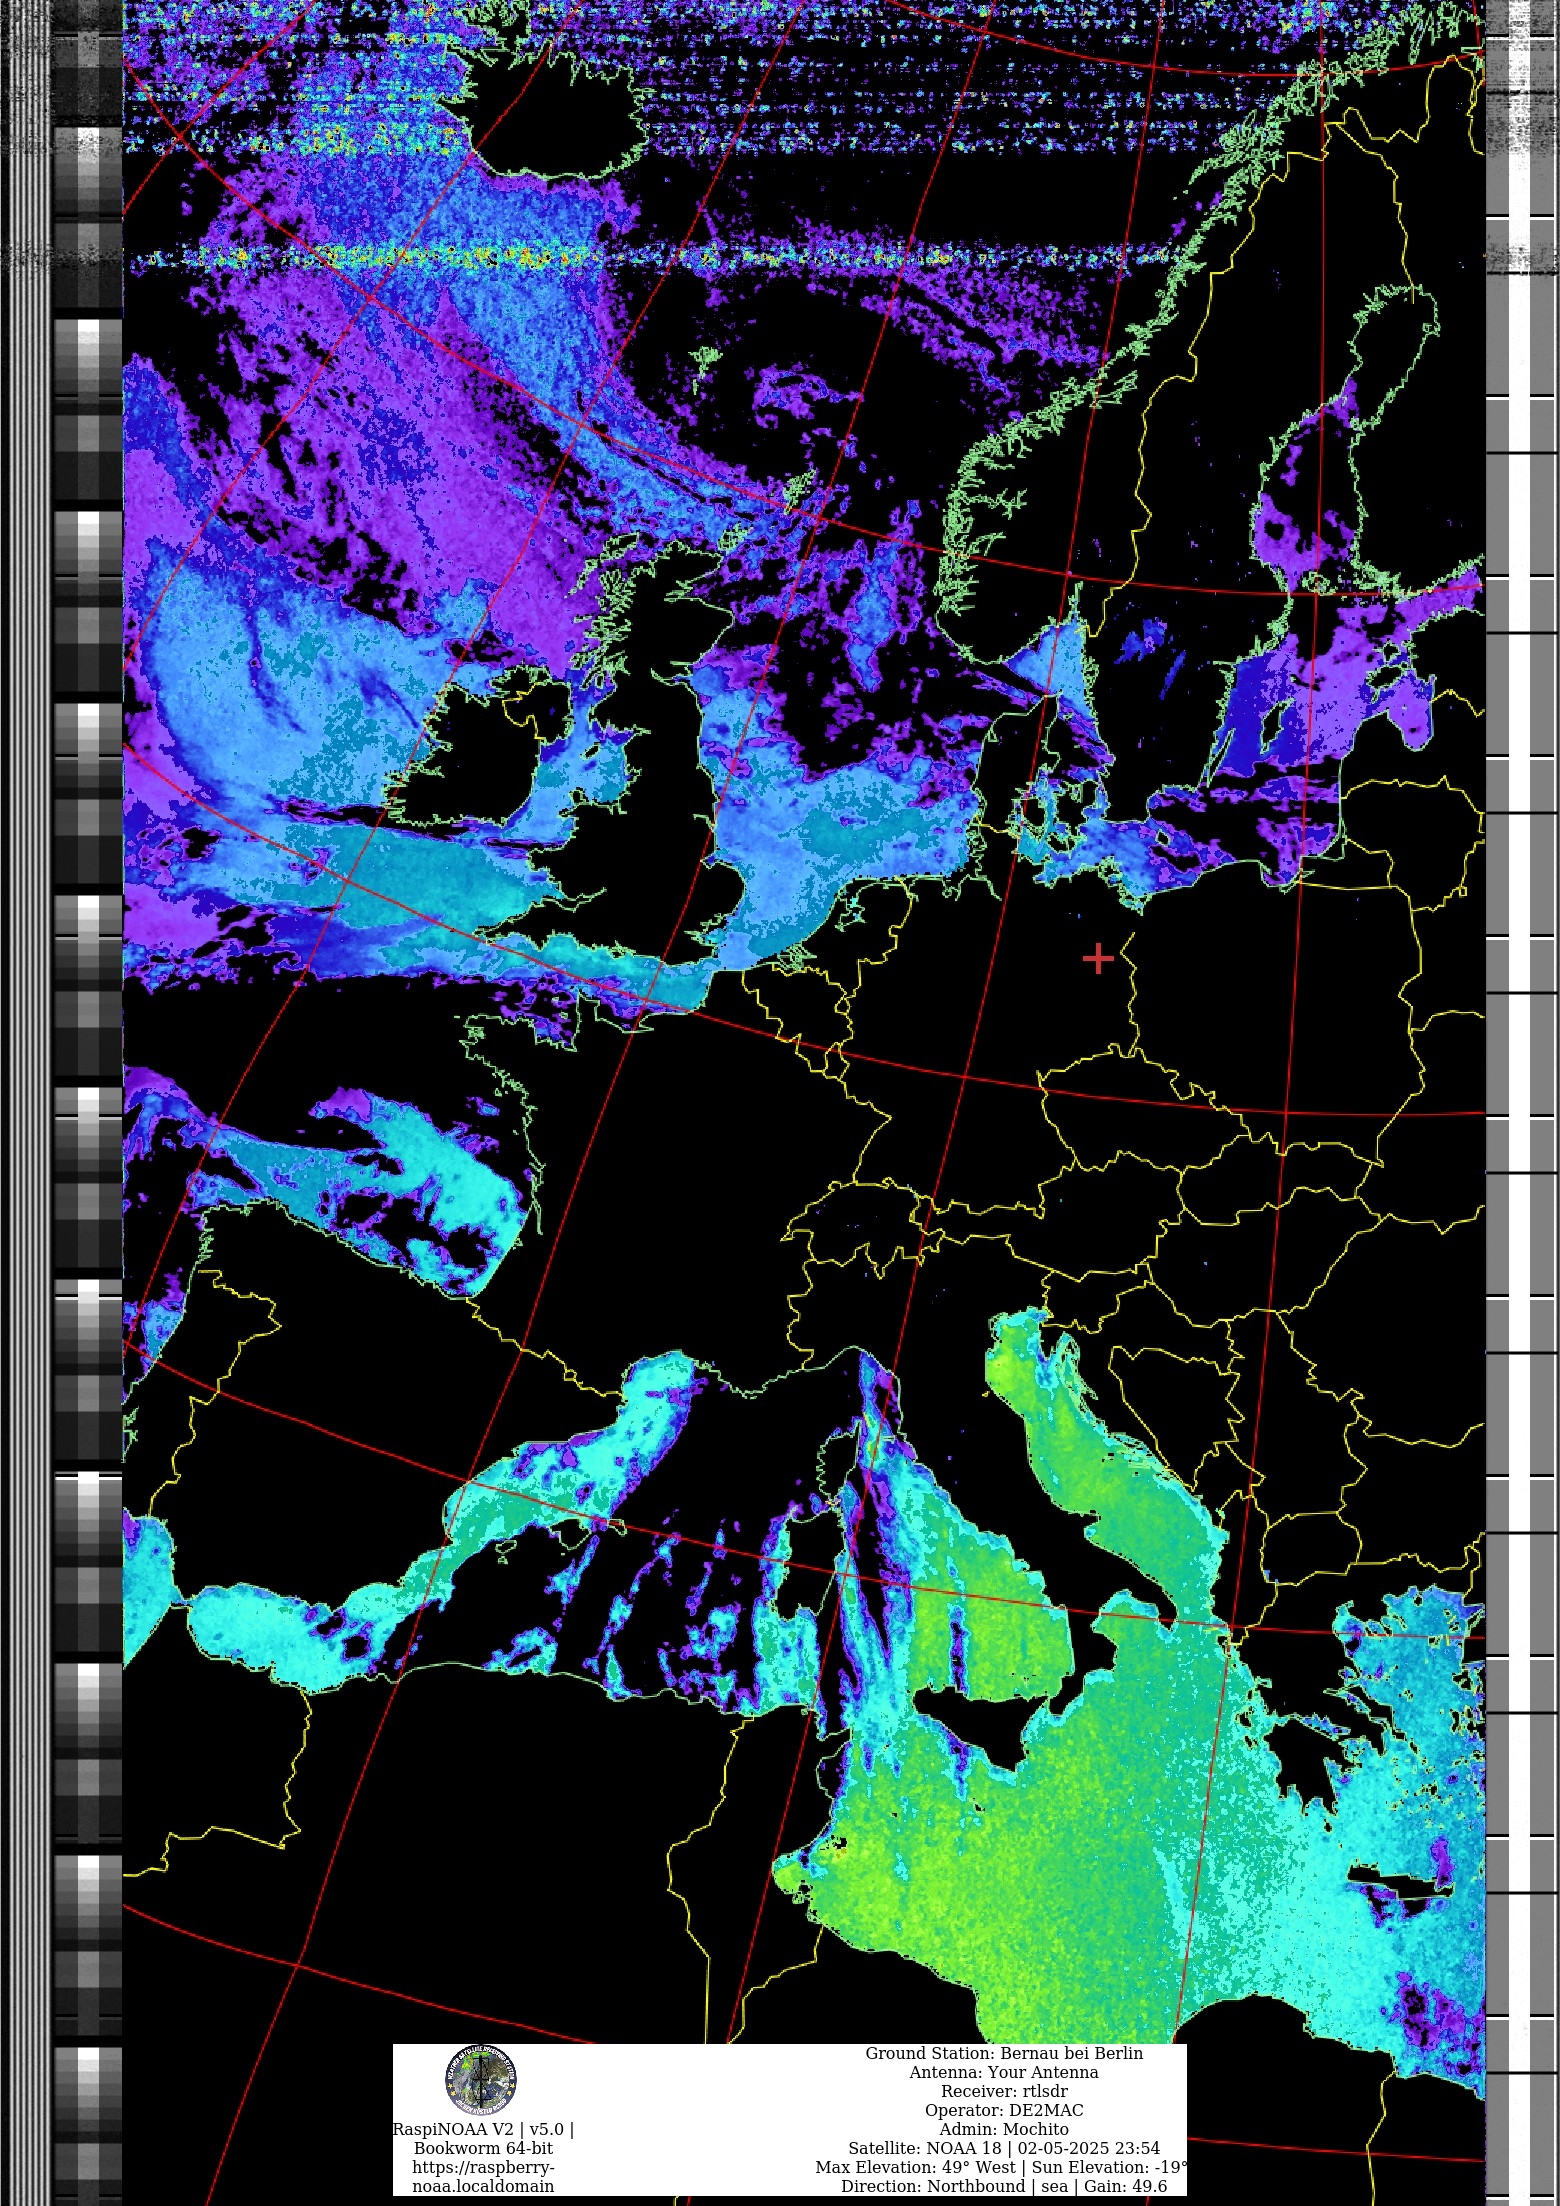Click the RaspiNOAA round logo emblem

coord(481,2078)
